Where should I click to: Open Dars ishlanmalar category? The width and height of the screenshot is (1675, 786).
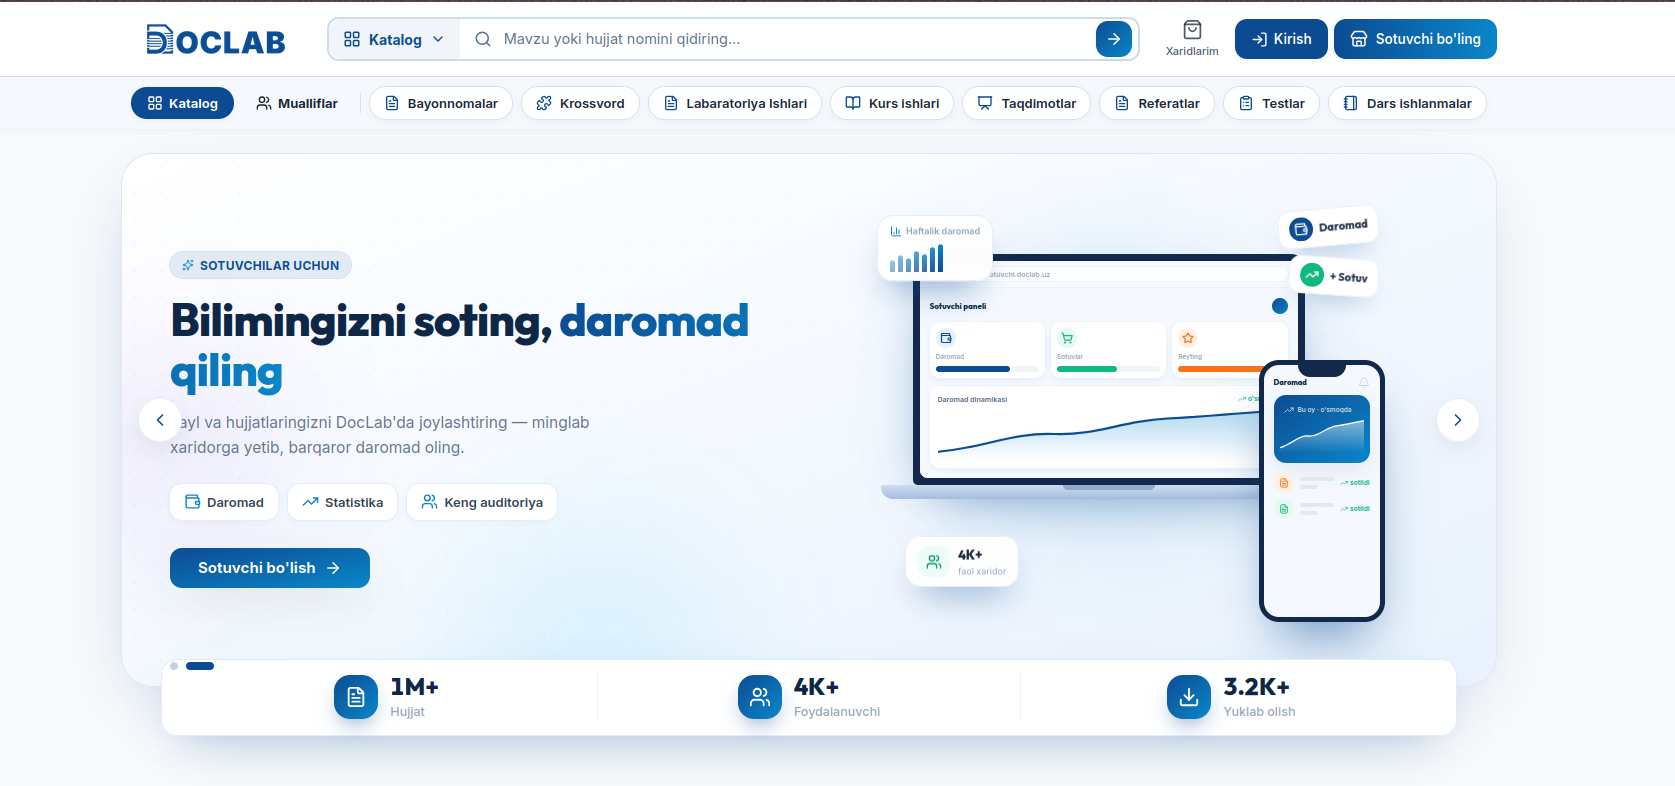(x=1407, y=103)
